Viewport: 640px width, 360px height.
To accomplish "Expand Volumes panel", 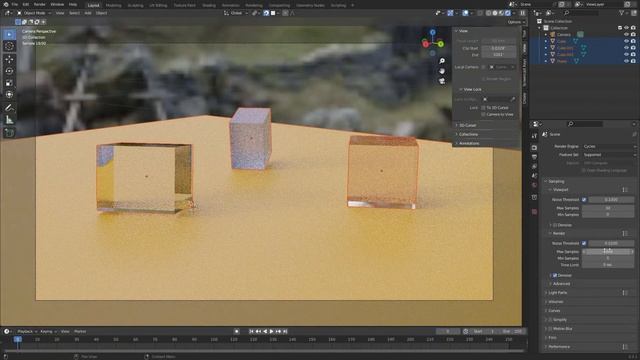I will click(556, 302).
